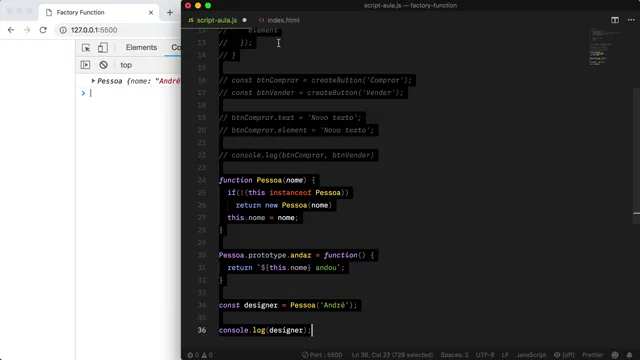Select language mode JavaScript
This screenshot has height=360, width=640.
(x=531, y=355)
